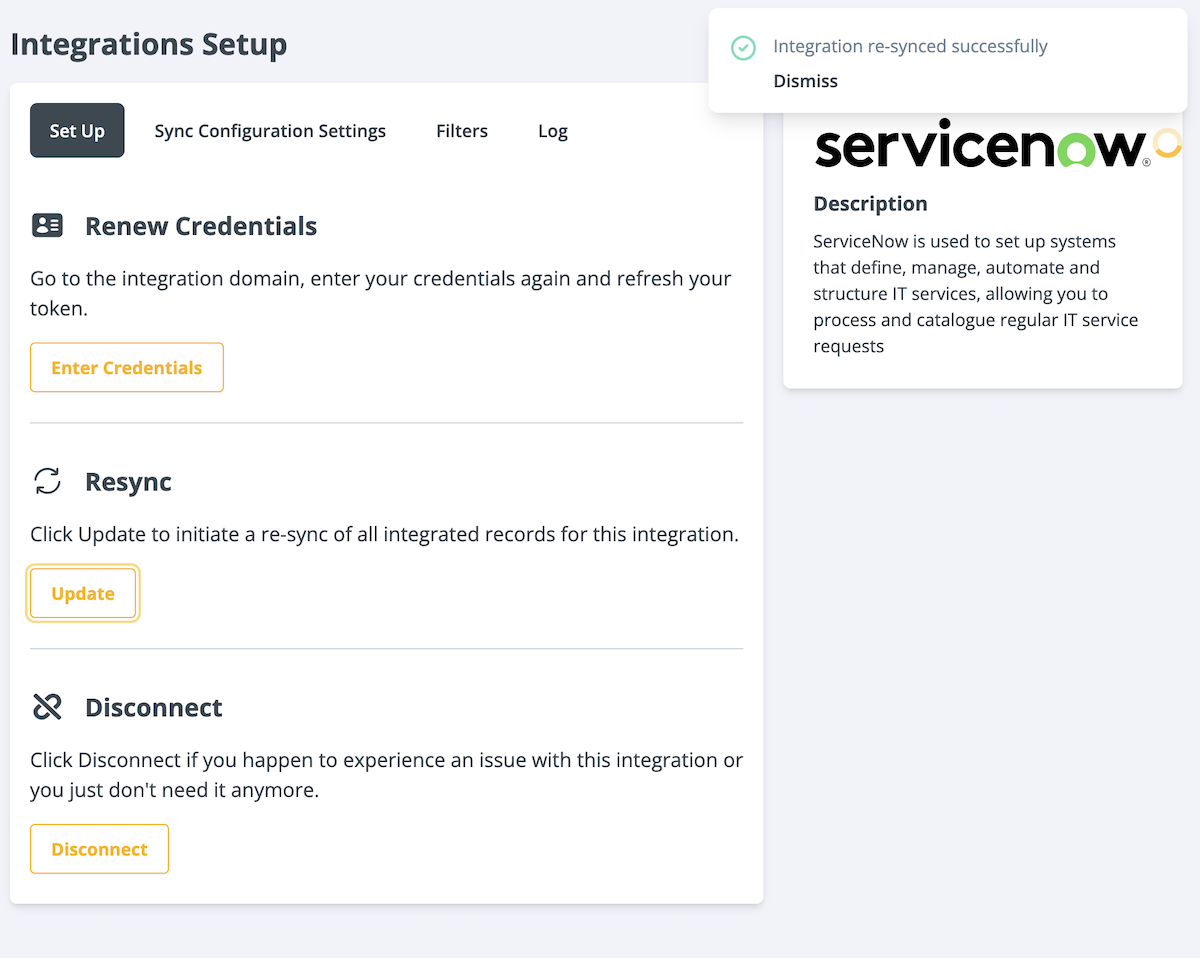Switch to the Log tab
1200x958 pixels.
(552, 130)
